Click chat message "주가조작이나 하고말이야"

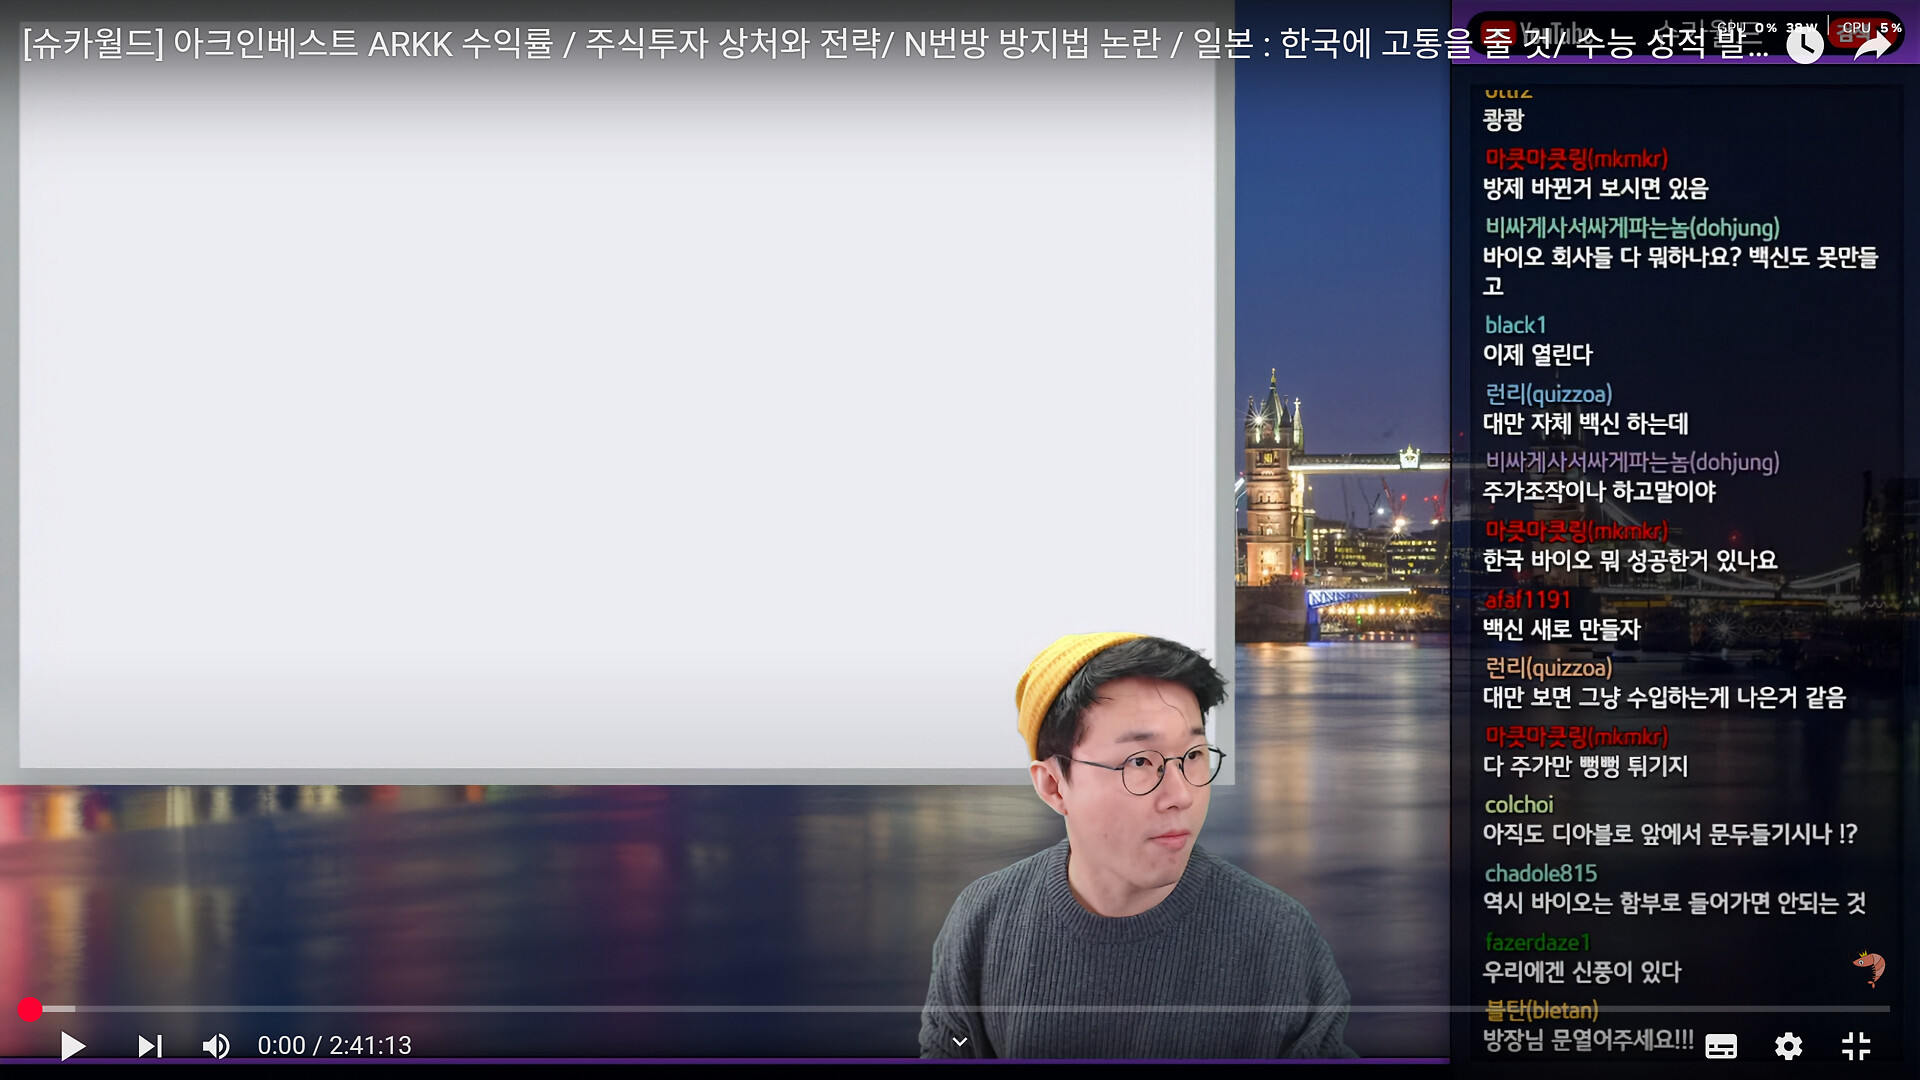pyautogui.click(x=1599, y=492)
